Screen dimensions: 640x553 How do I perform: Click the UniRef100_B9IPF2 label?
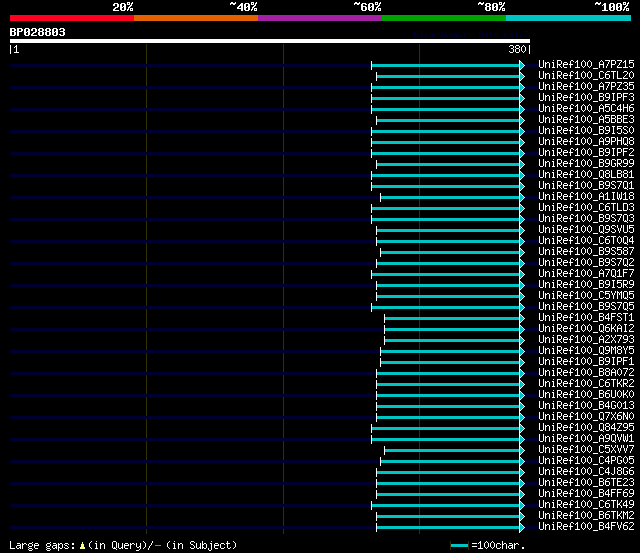[586, 153]
